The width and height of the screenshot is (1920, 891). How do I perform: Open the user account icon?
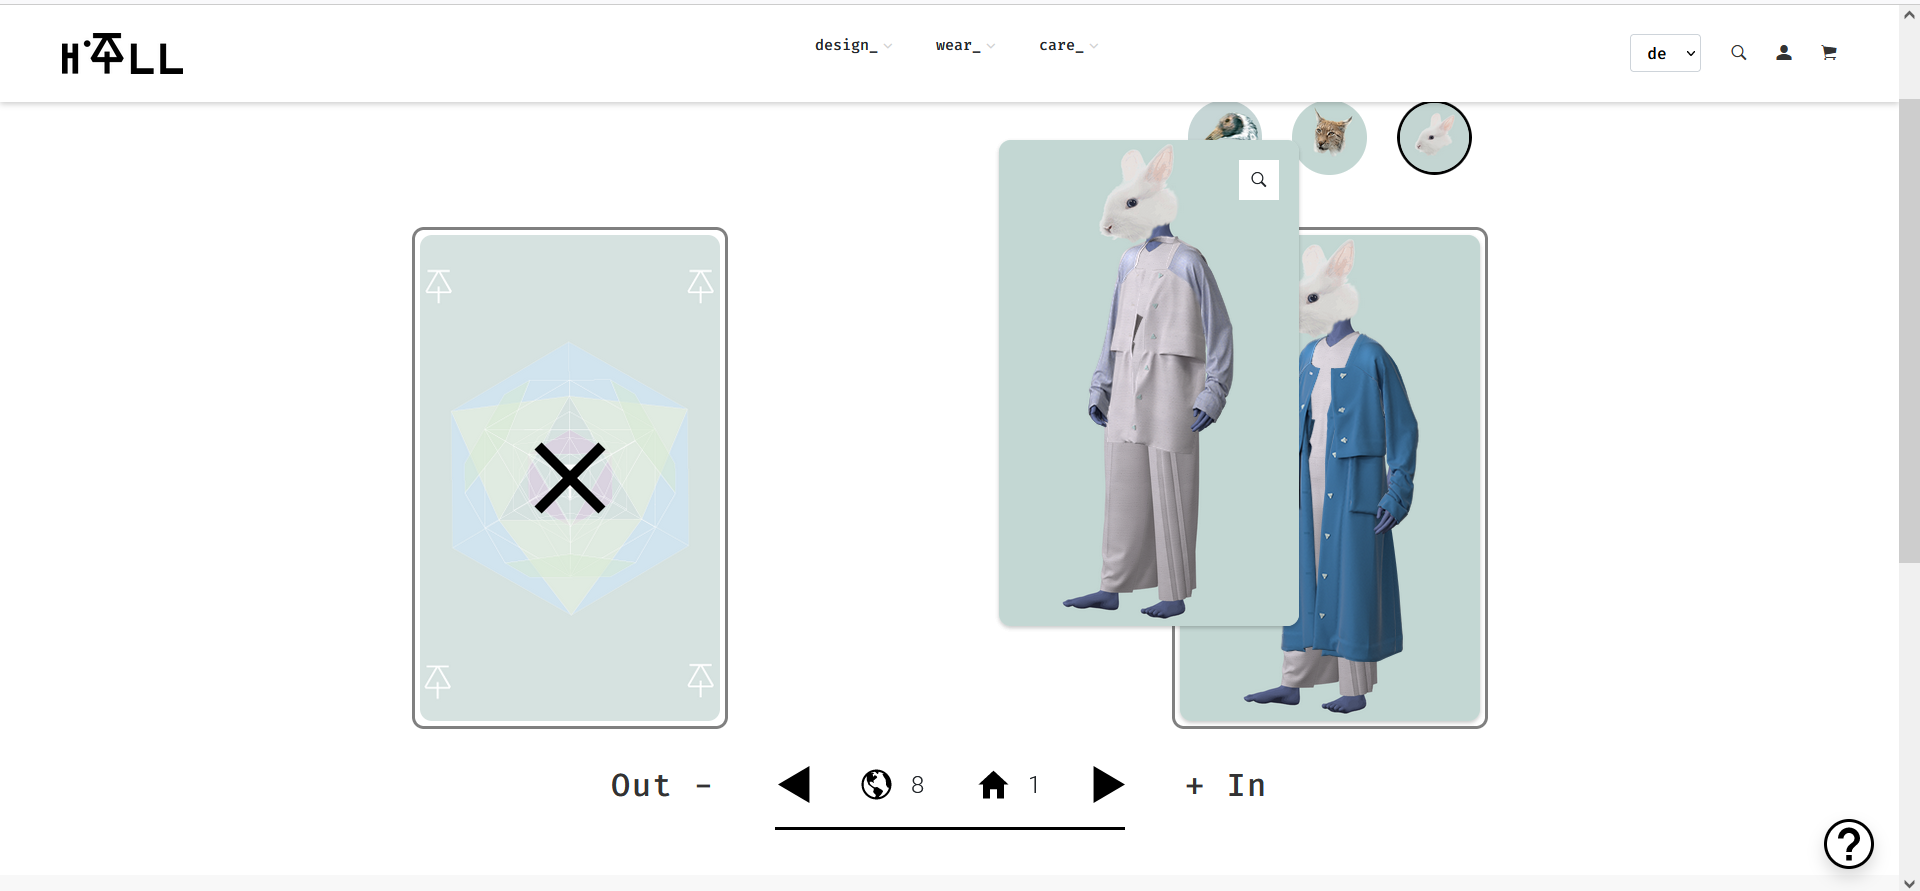(1784, 53)
